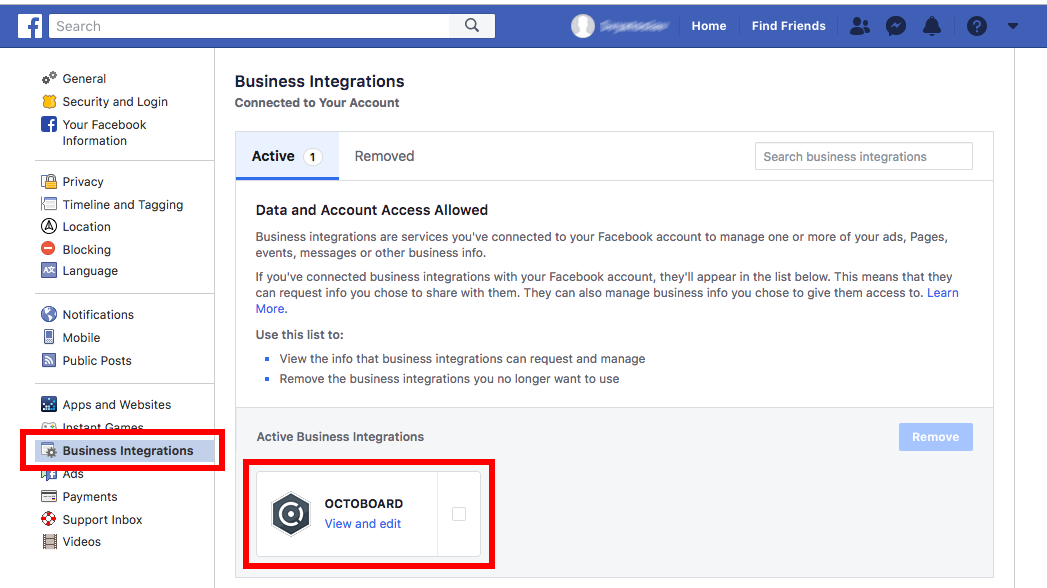Open the Apps and Websites section
1047x588 pixels.
coord(117,404)
